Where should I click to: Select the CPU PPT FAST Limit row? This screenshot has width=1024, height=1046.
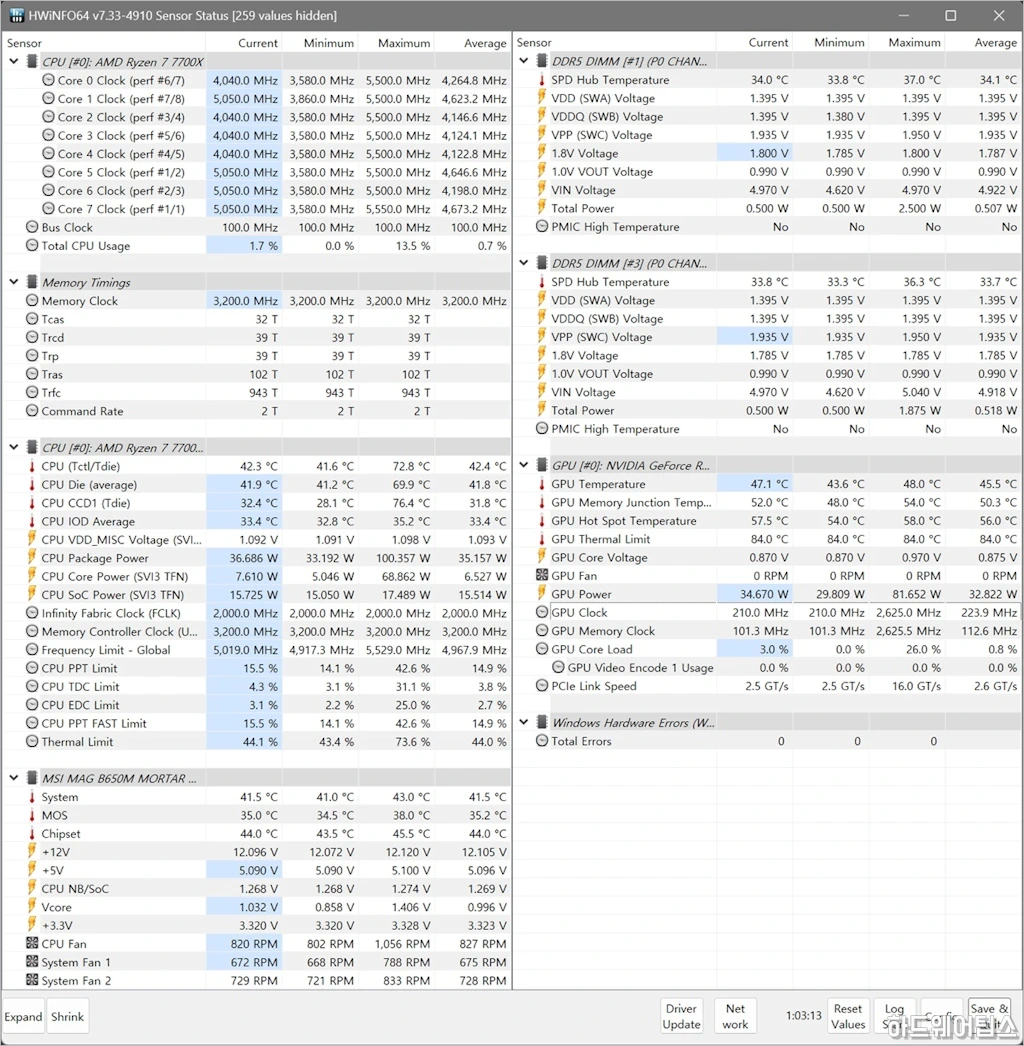point(258,723)
